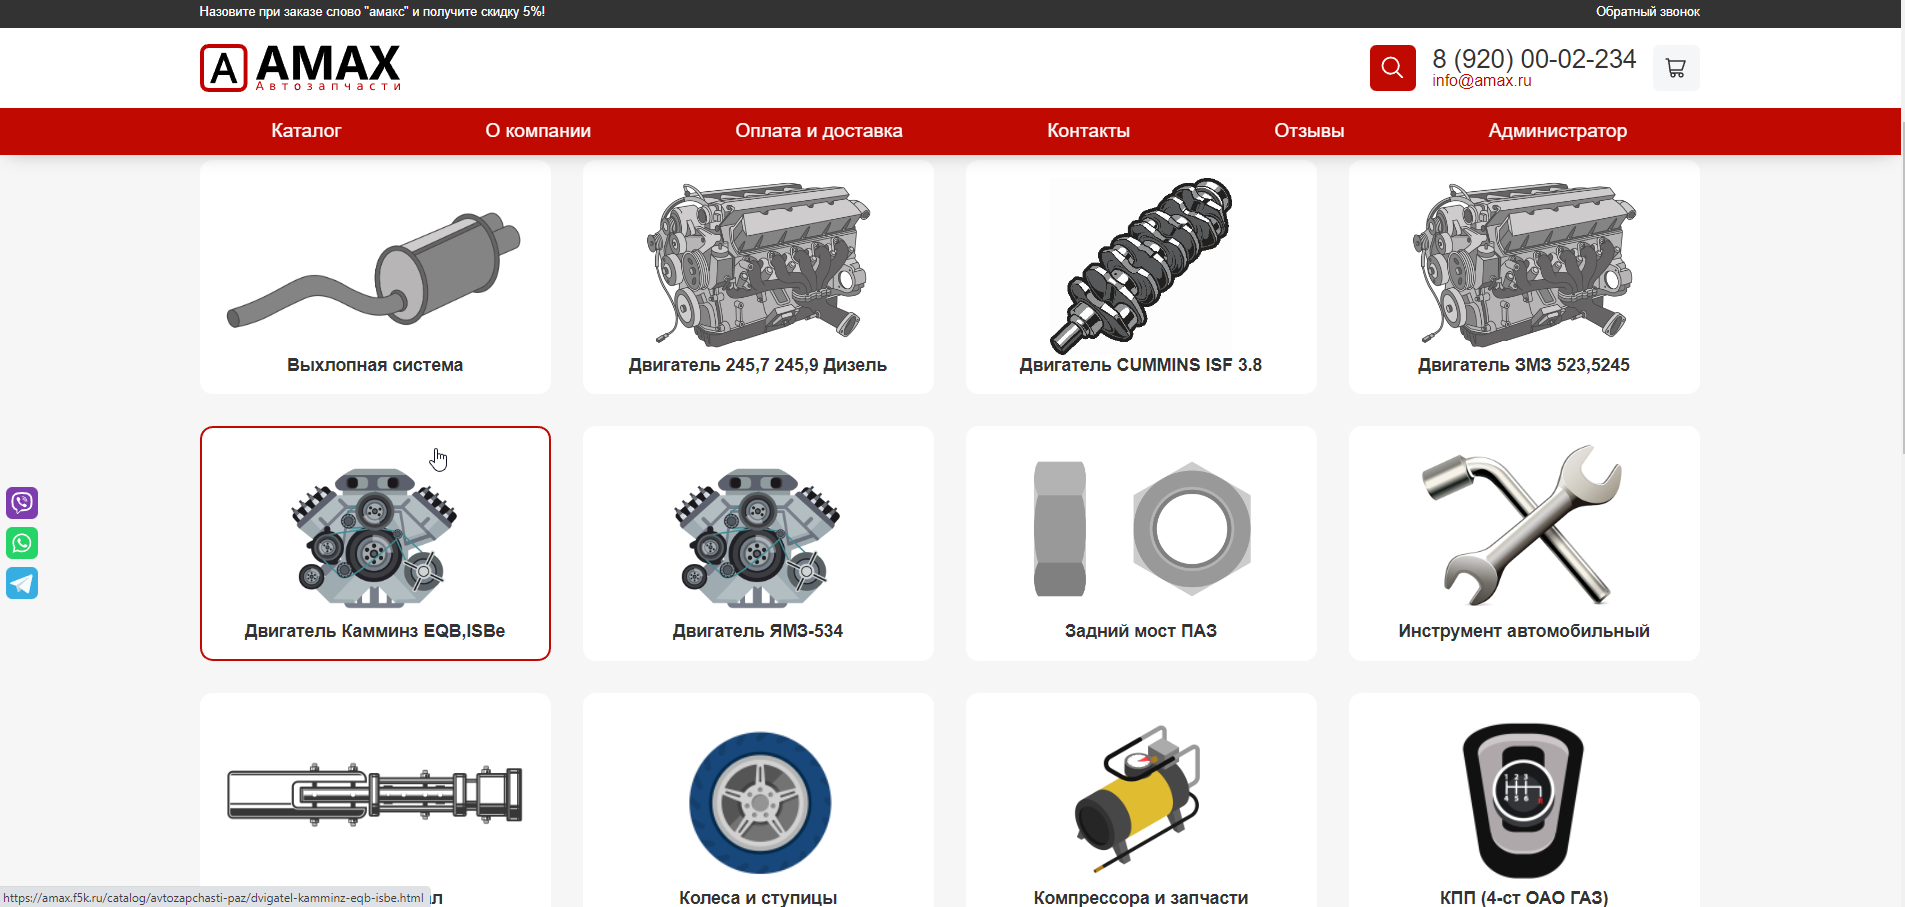The height and width of the screenshot is (907, 1905).
Task: Open the shopping cart icon
Action: pyautogui.click(x=1676, y=68)
